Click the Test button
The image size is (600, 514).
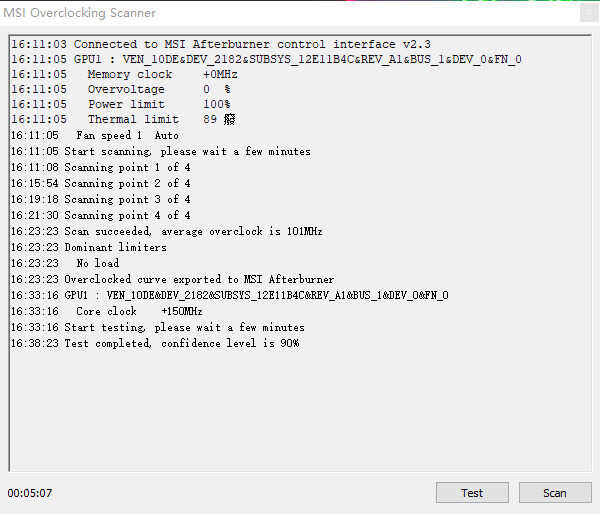tap(472, 492)
